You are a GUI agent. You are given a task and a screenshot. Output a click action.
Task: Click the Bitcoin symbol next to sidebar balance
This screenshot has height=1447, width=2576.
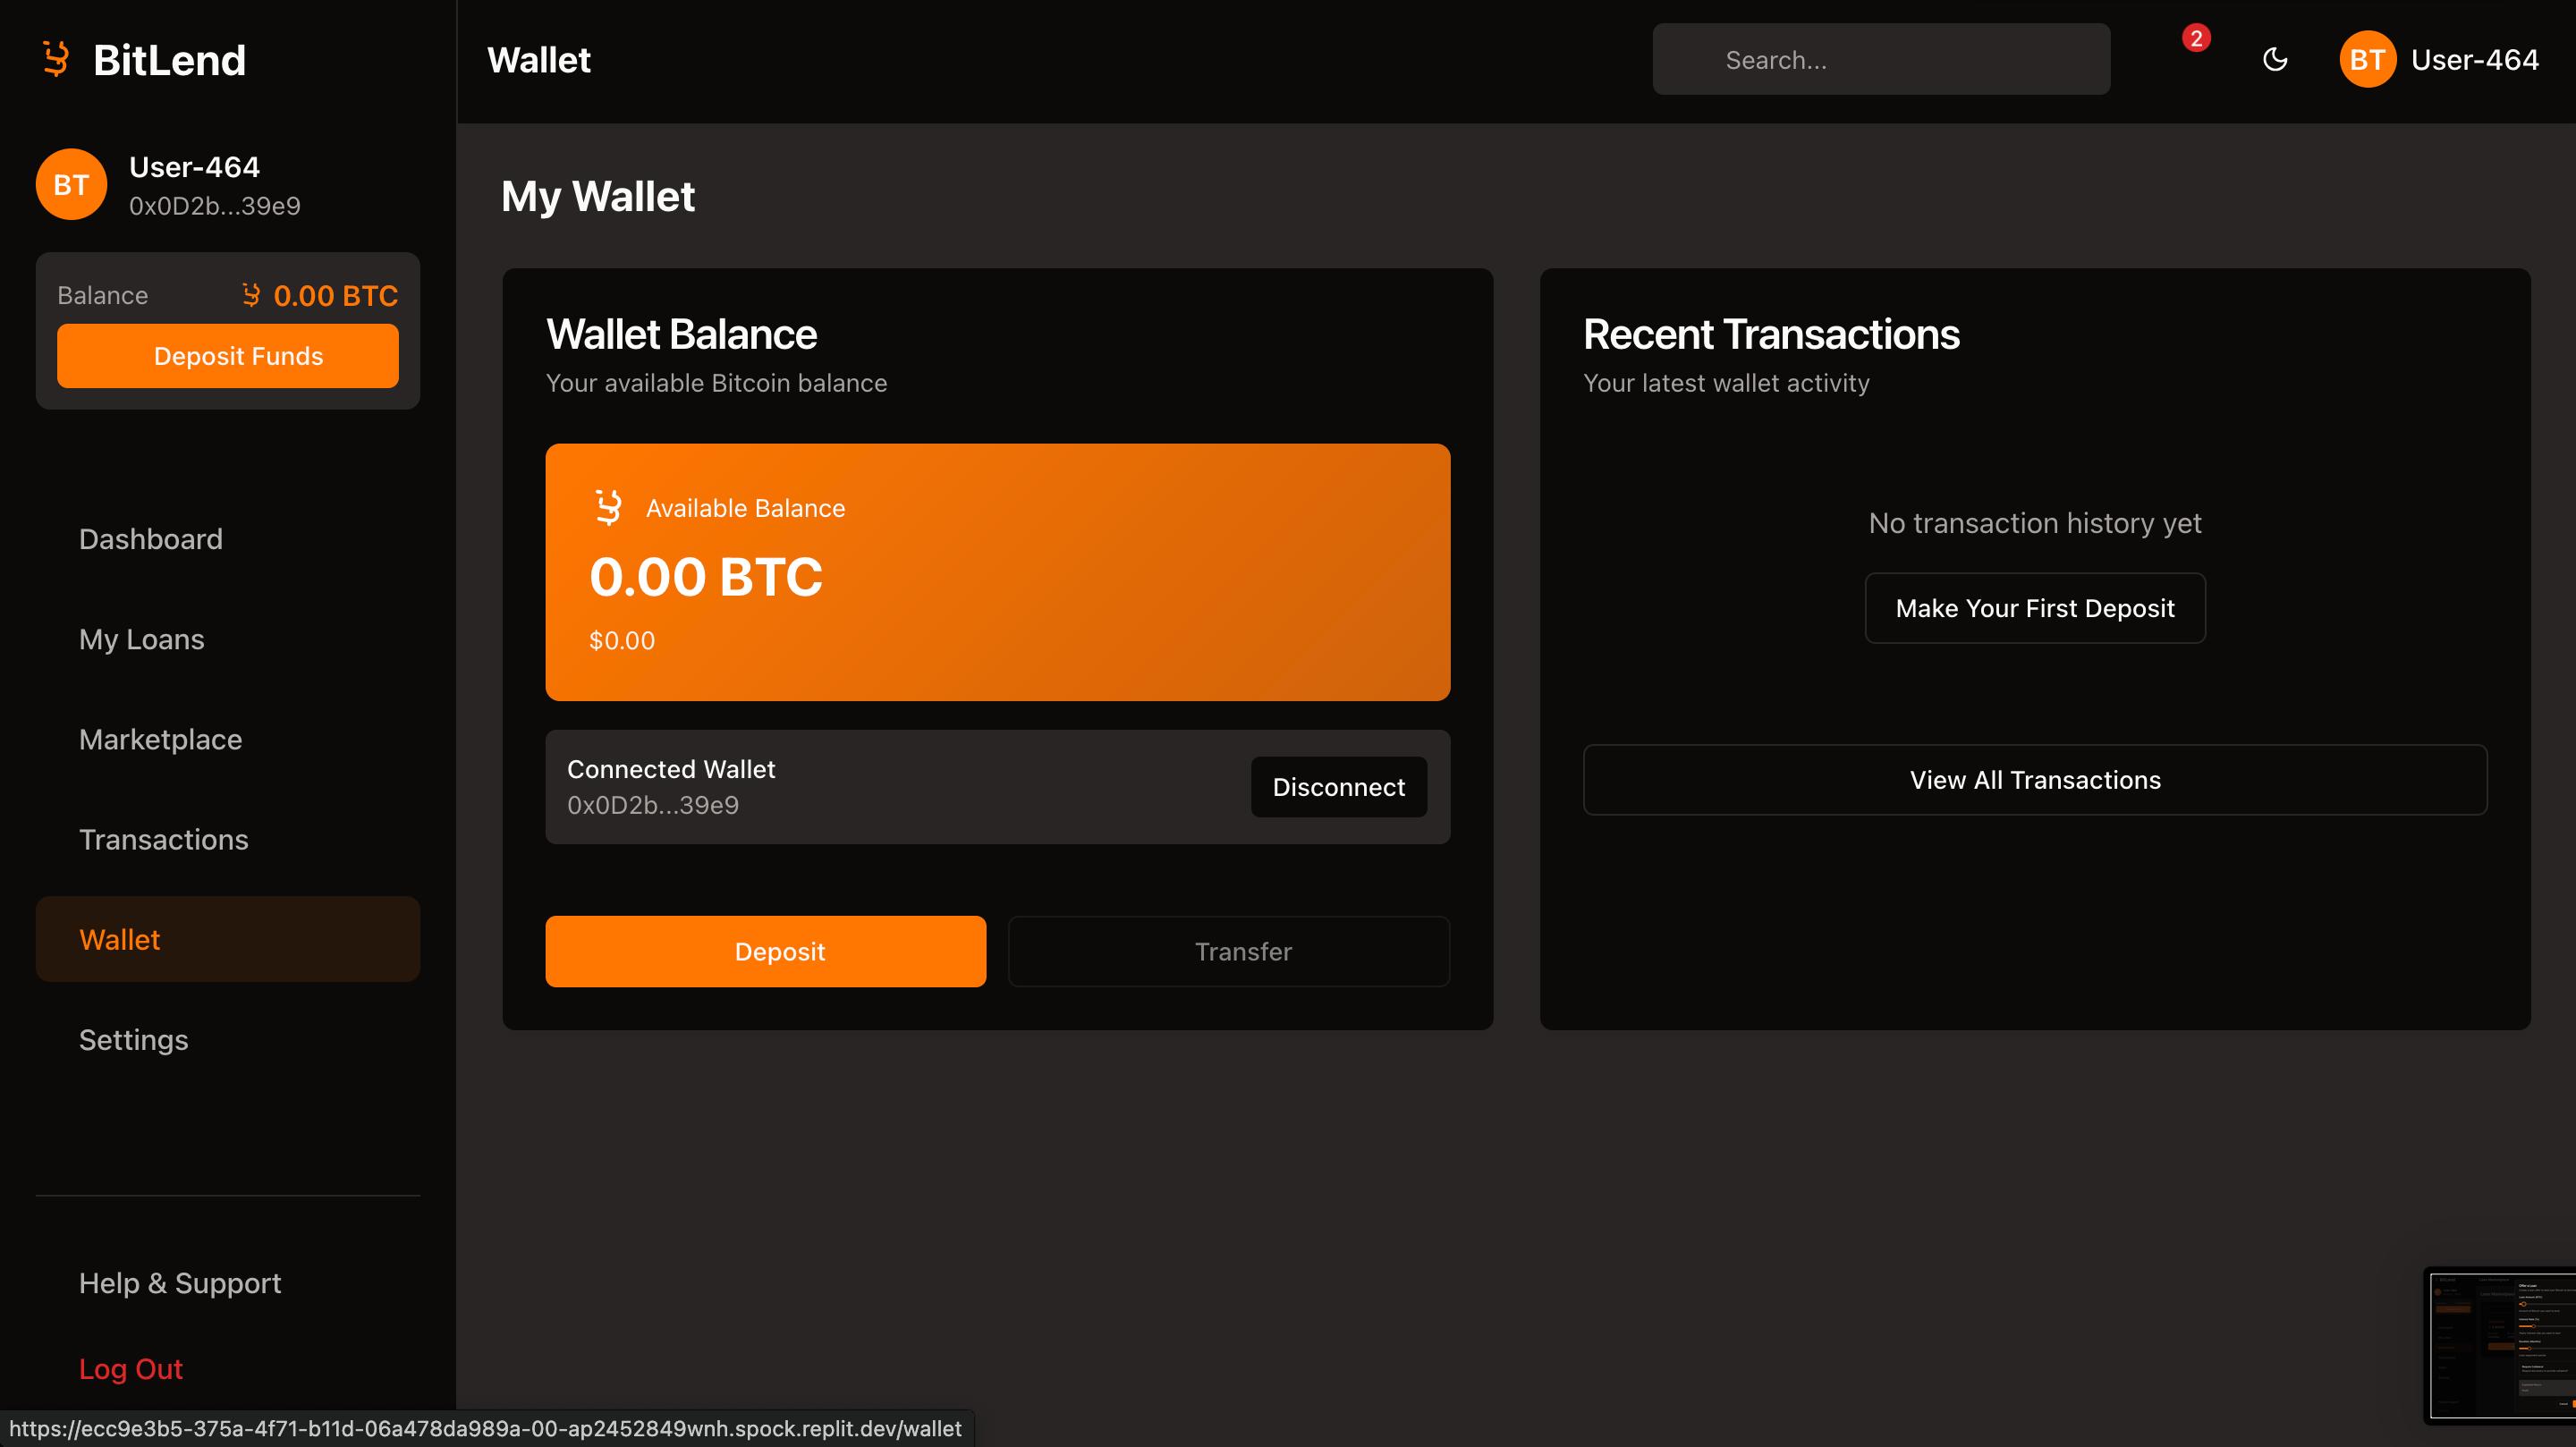pyautogui.click(x=252, y=295)
